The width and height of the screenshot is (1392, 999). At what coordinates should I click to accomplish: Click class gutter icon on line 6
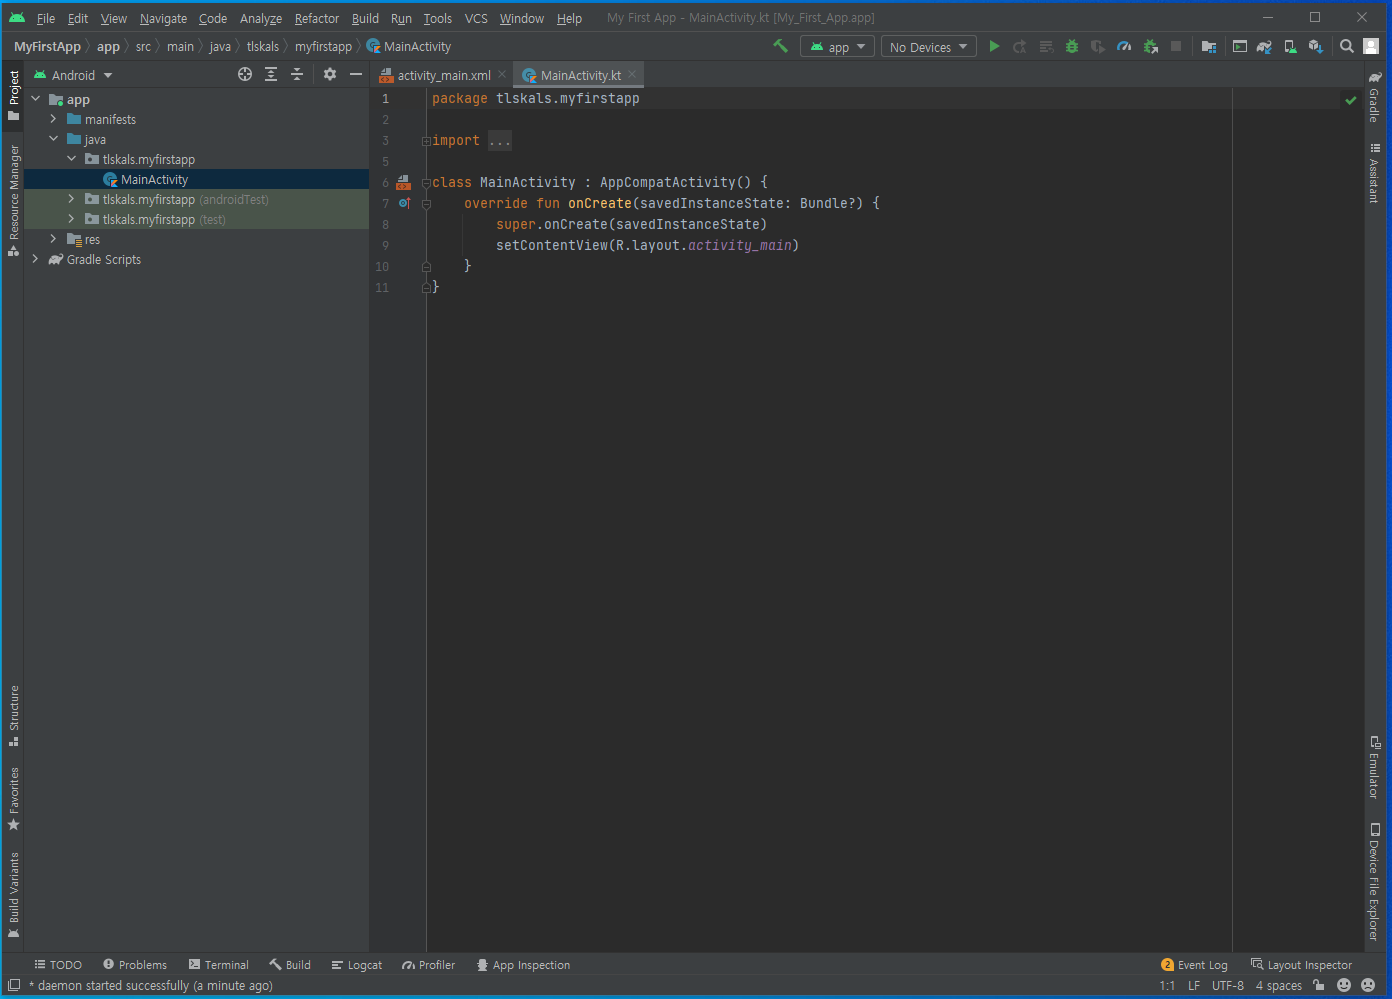coord(403,182)
